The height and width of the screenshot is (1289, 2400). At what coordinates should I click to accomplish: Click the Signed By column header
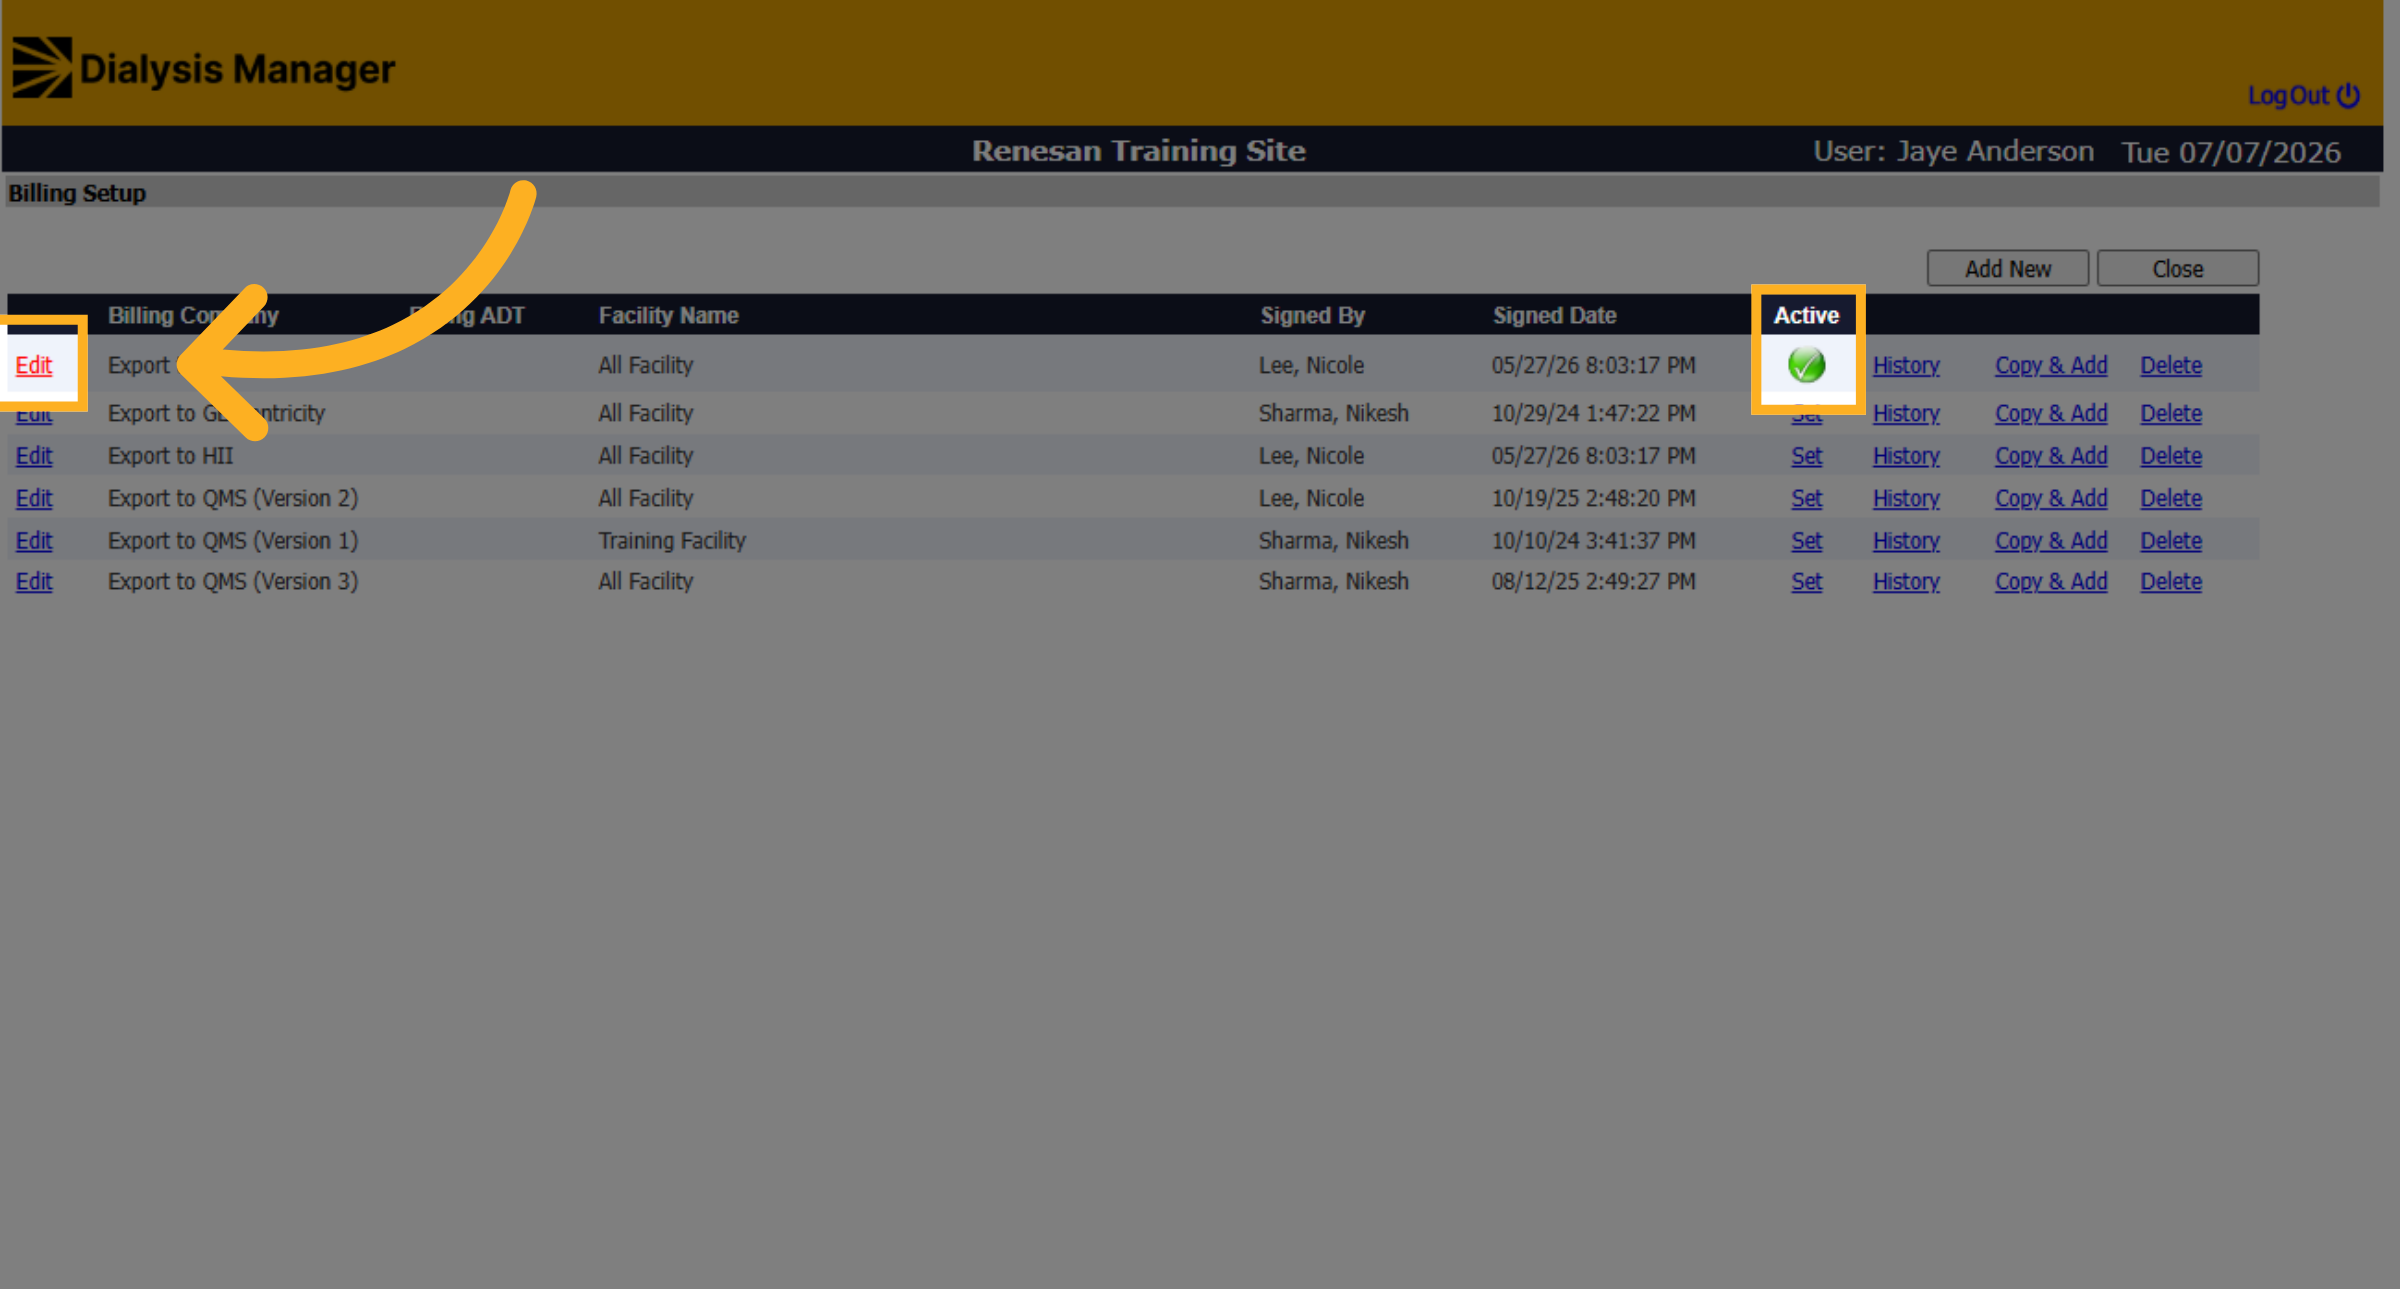click(x=1312, y=315)
